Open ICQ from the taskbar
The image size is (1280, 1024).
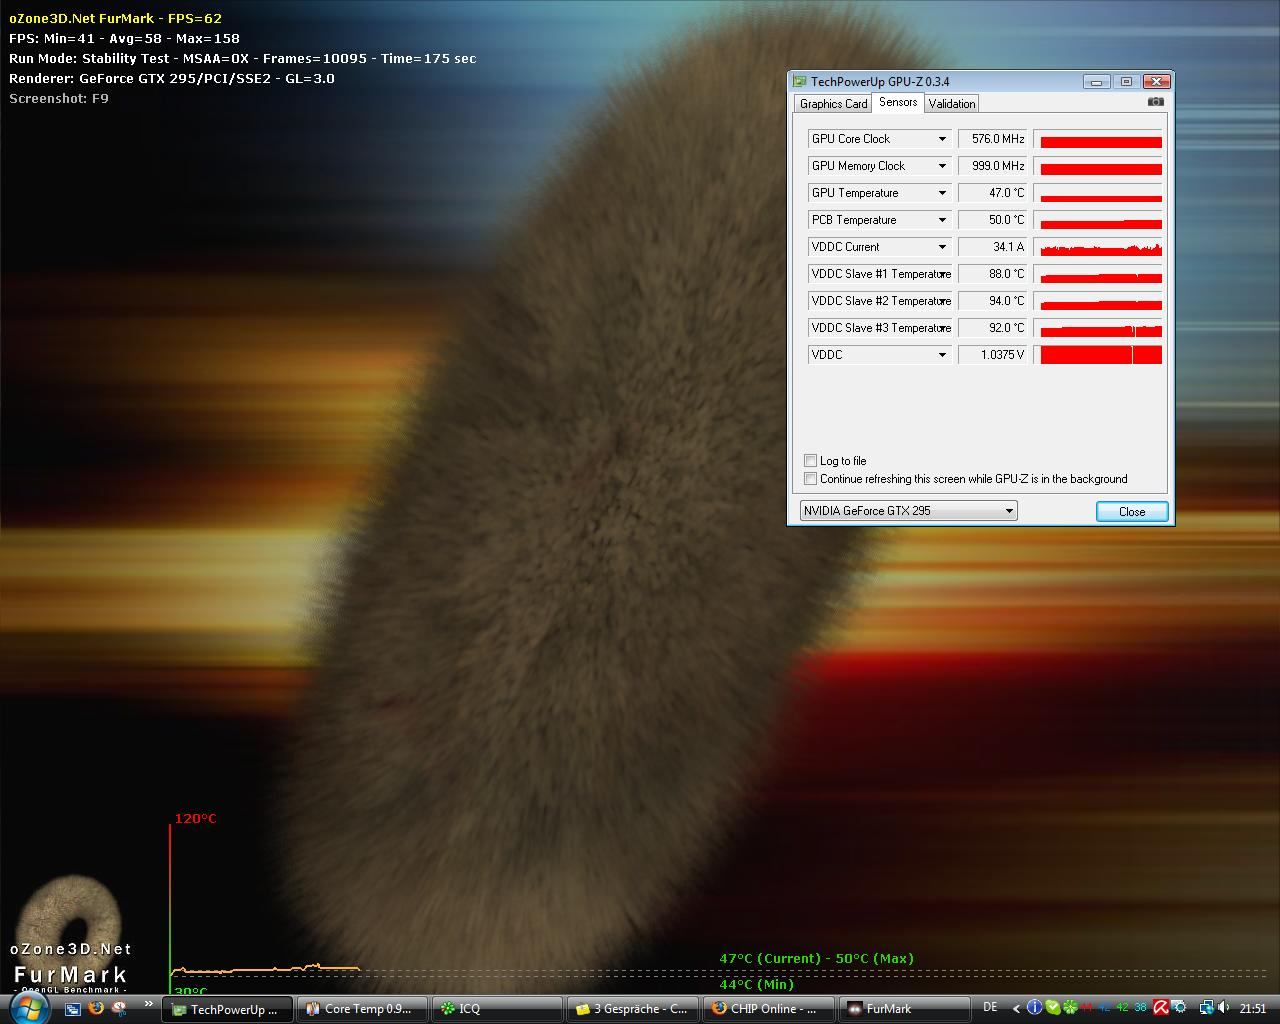pos(497,1009)
